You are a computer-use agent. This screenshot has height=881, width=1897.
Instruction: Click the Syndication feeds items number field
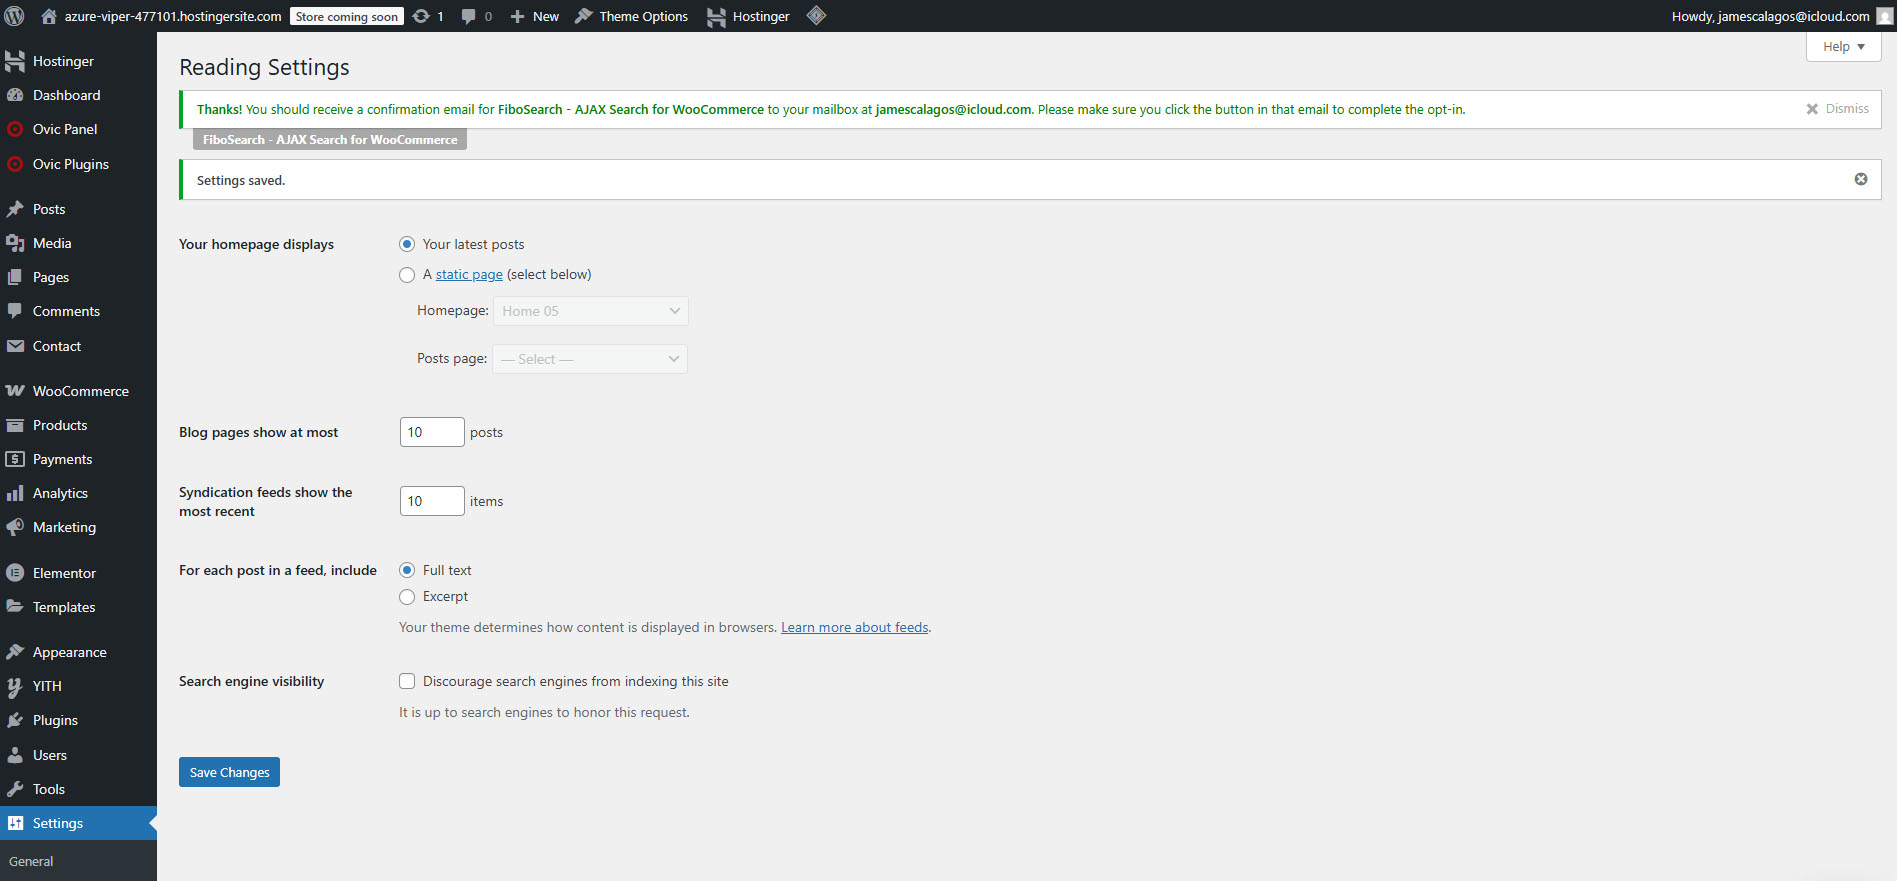pos(432,501)
